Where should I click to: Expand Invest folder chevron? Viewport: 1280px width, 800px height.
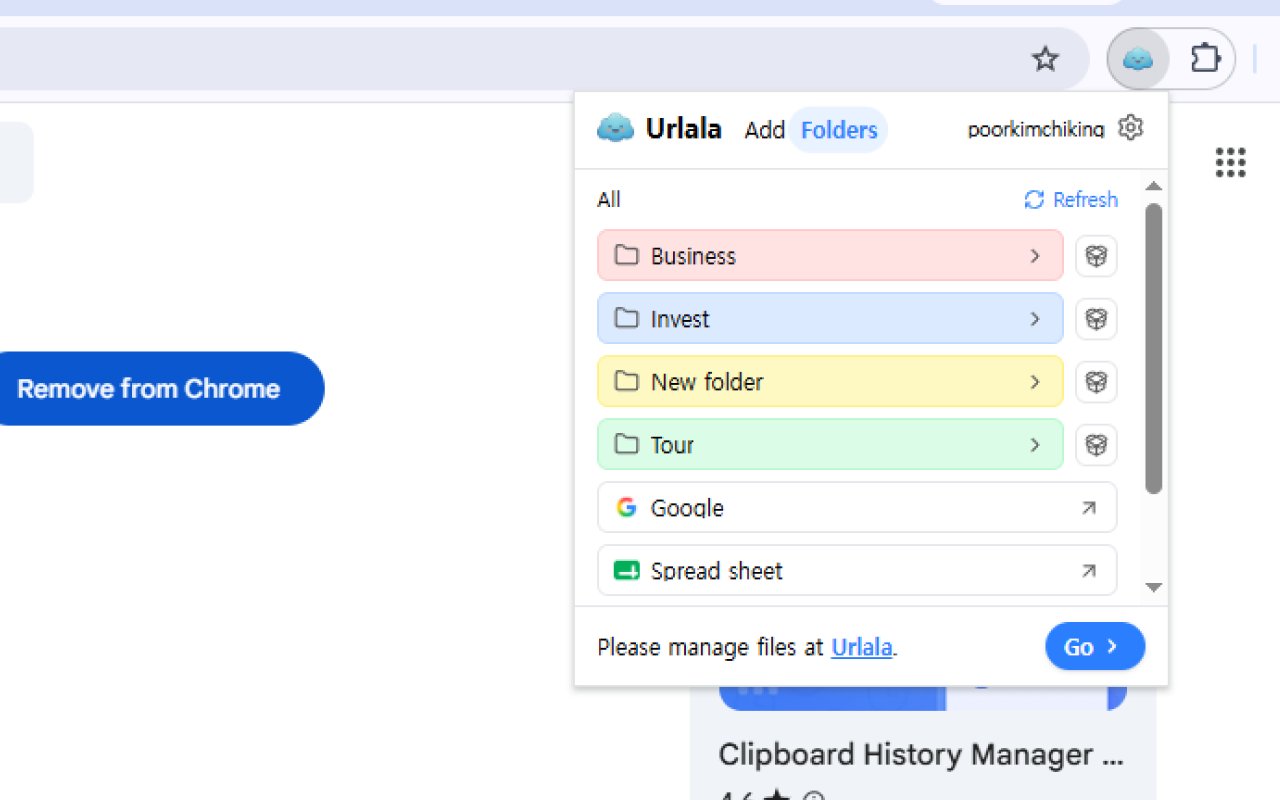coord(1035,319)
